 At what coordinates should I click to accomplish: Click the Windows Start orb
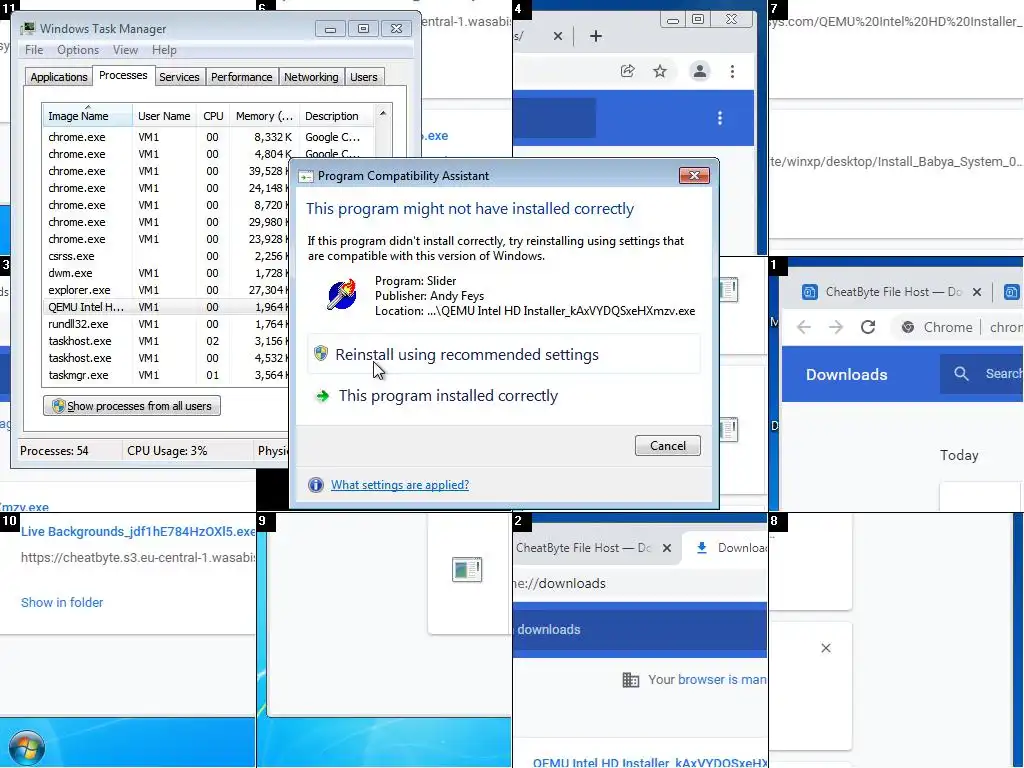27,748
